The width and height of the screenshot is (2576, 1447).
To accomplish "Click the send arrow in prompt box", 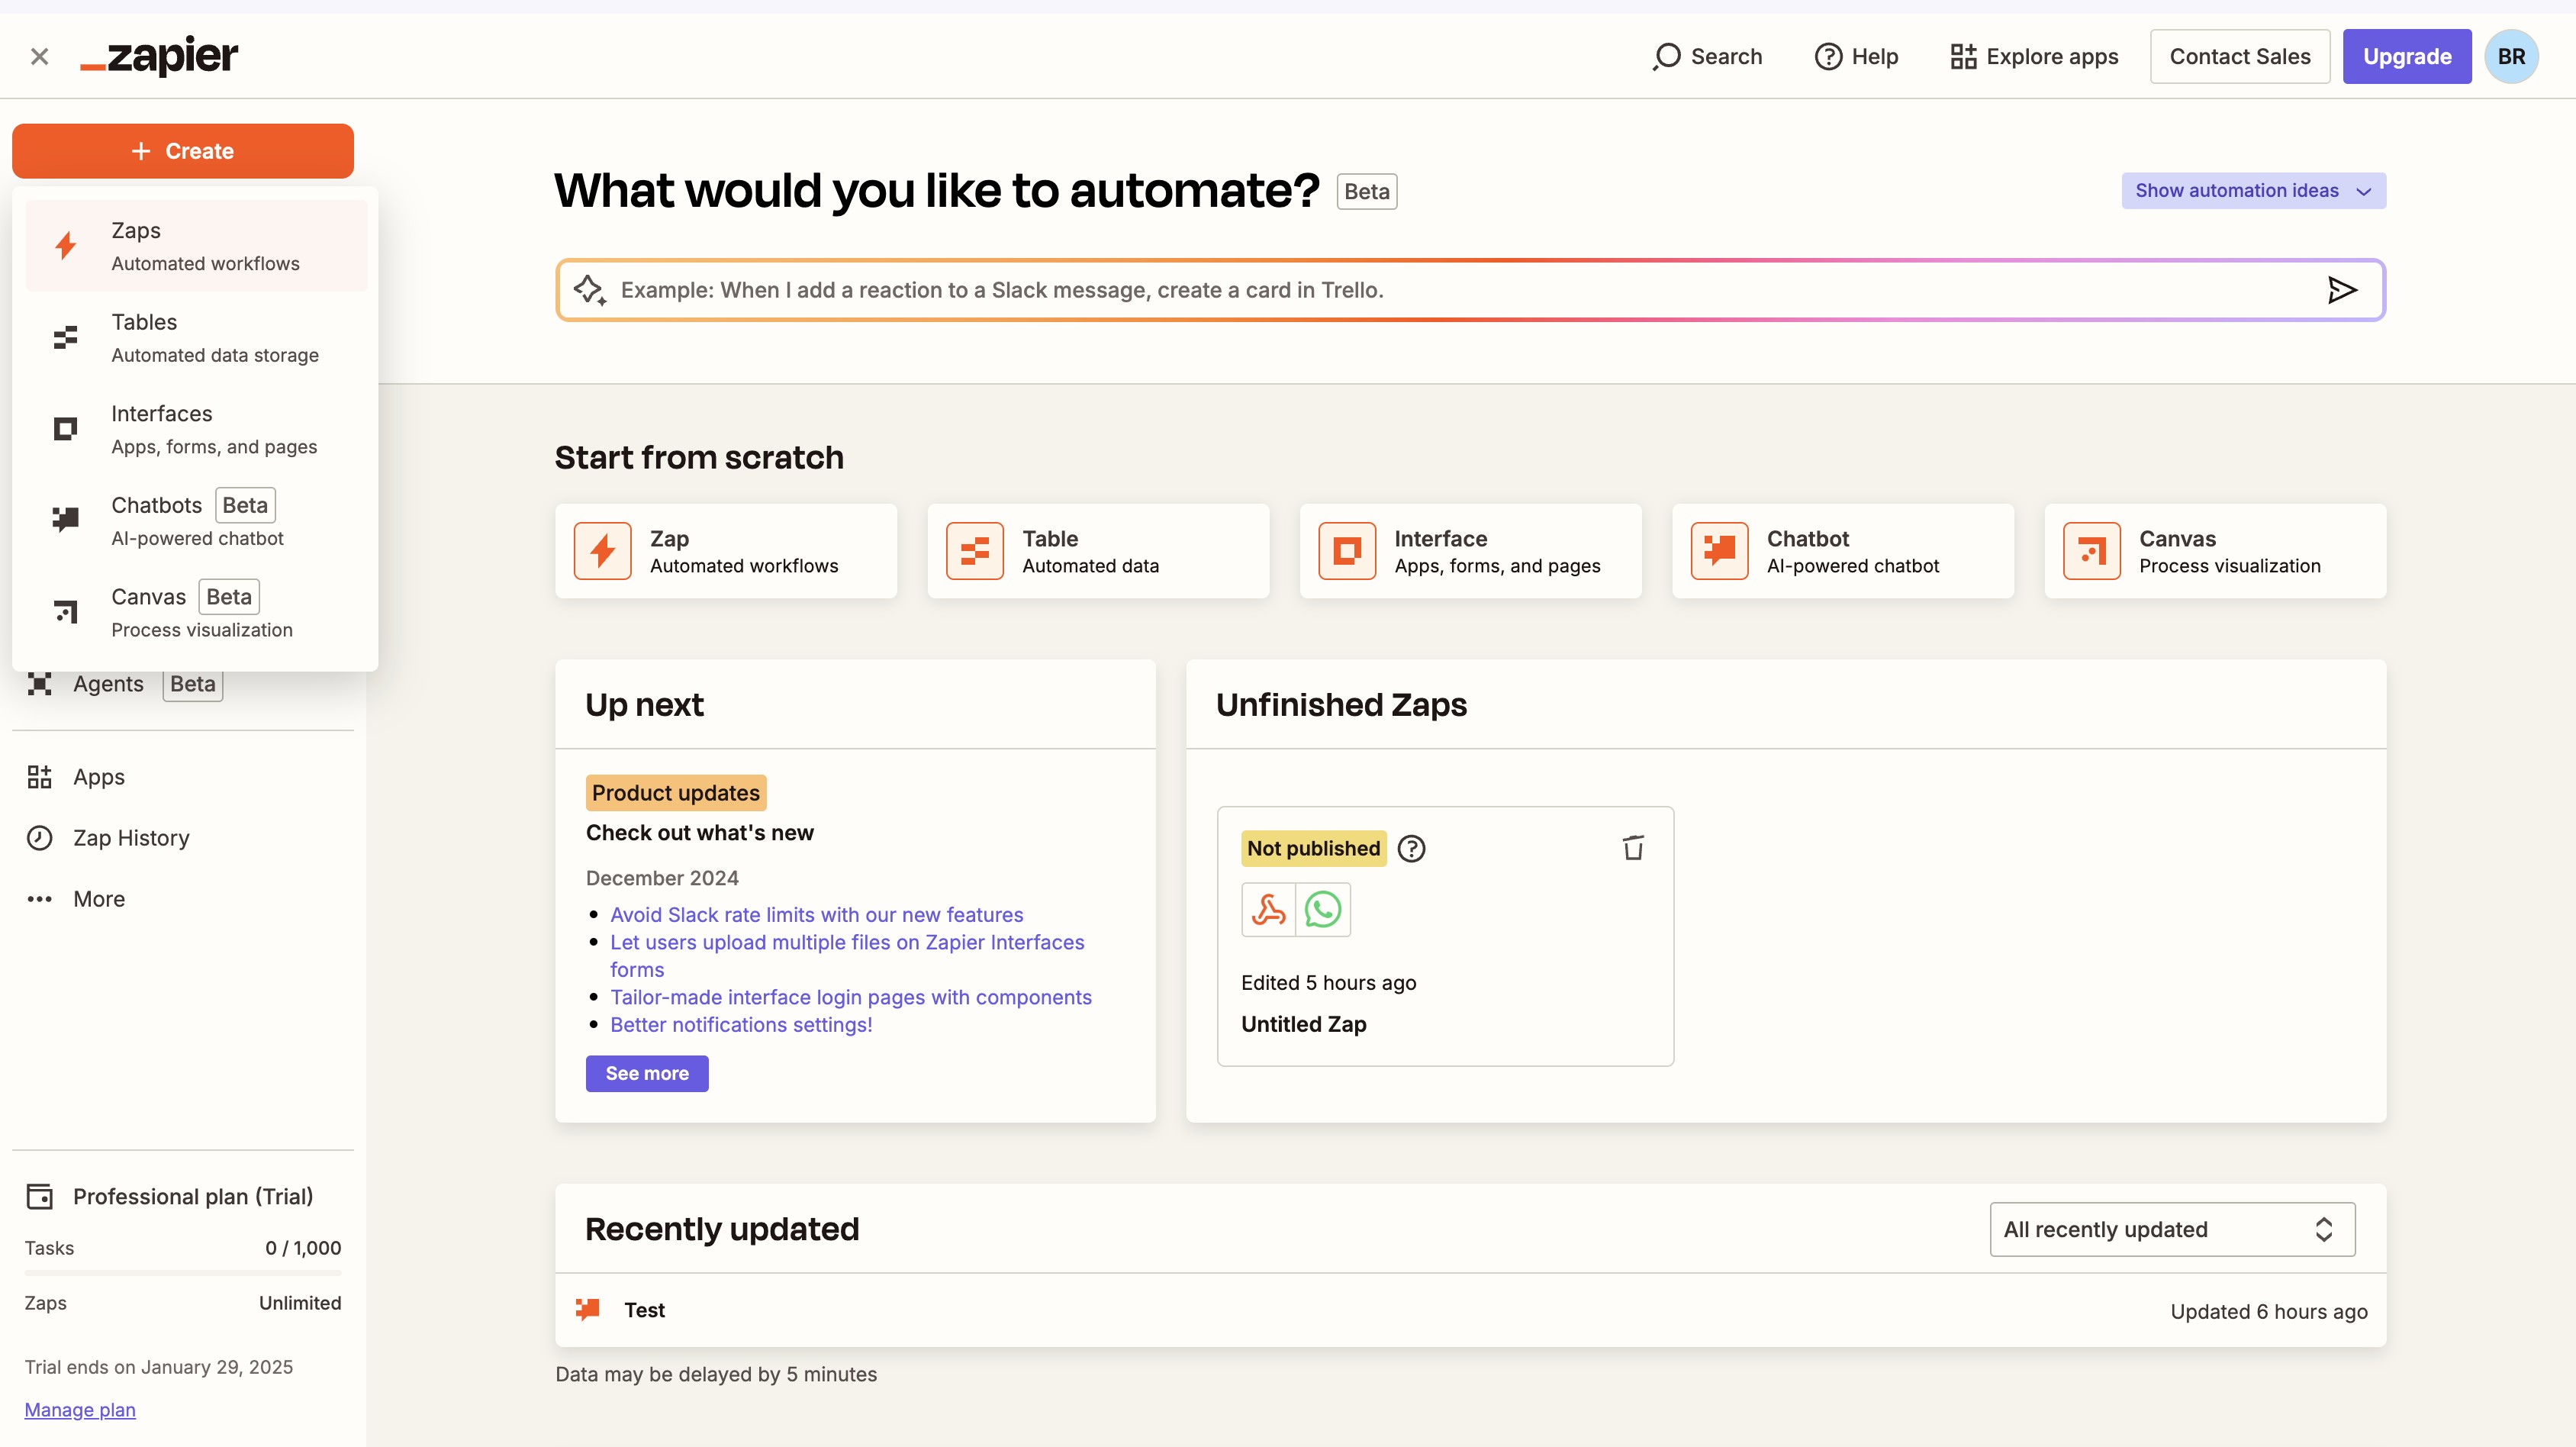I will coord(2342,290).
